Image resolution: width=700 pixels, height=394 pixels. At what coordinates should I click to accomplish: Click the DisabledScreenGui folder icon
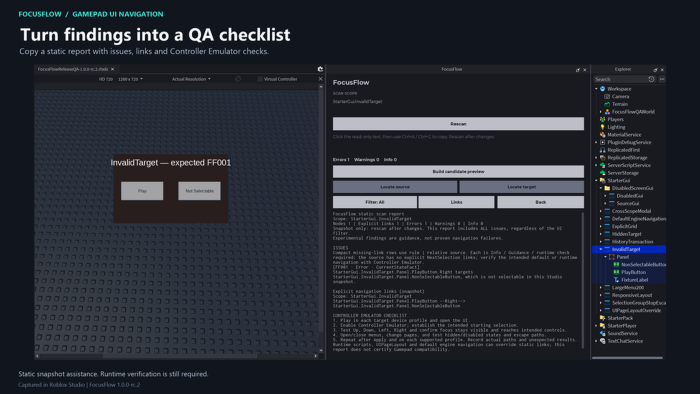tap(607, 188)
